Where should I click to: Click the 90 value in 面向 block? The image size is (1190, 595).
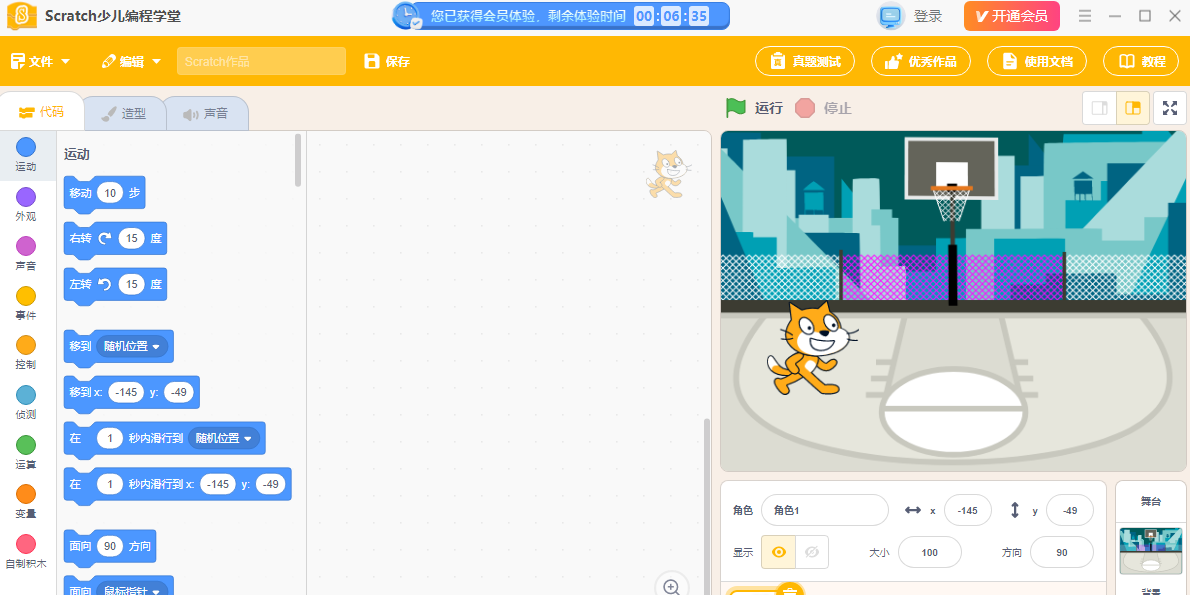coord(110,546)
